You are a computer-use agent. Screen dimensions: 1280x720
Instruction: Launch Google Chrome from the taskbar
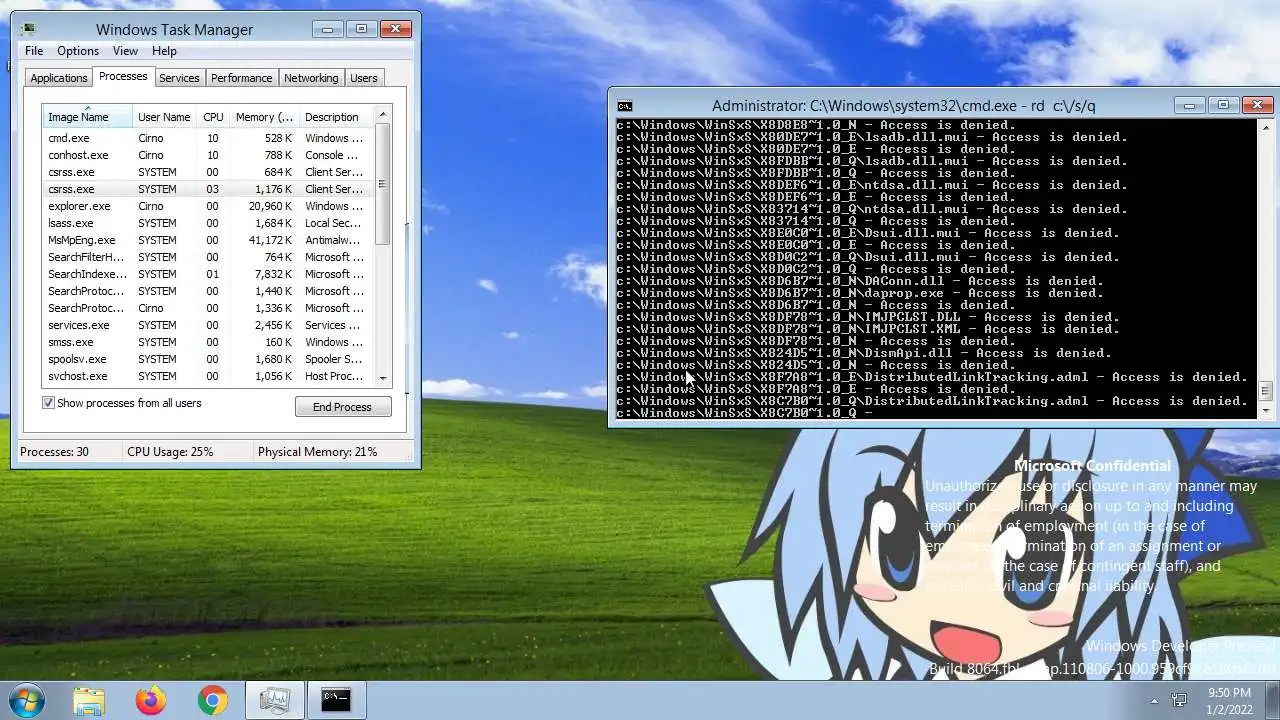212,701
